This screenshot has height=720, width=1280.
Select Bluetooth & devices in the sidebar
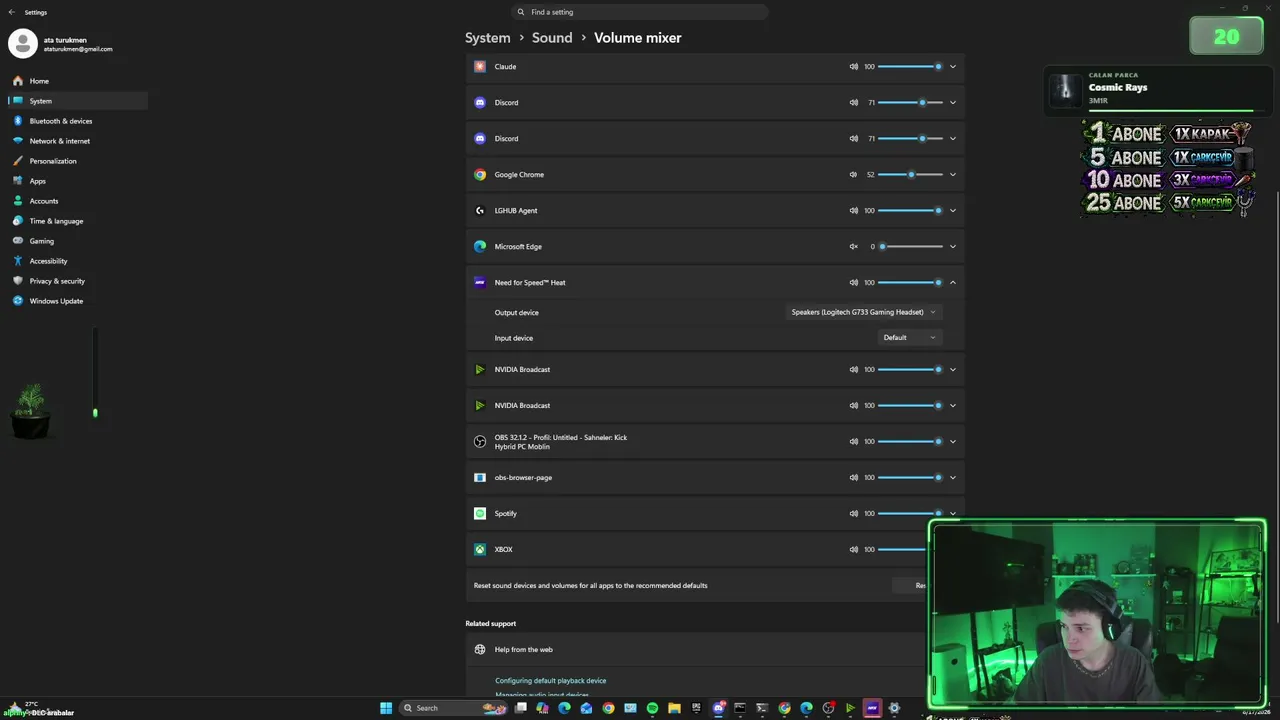point(78,121)
